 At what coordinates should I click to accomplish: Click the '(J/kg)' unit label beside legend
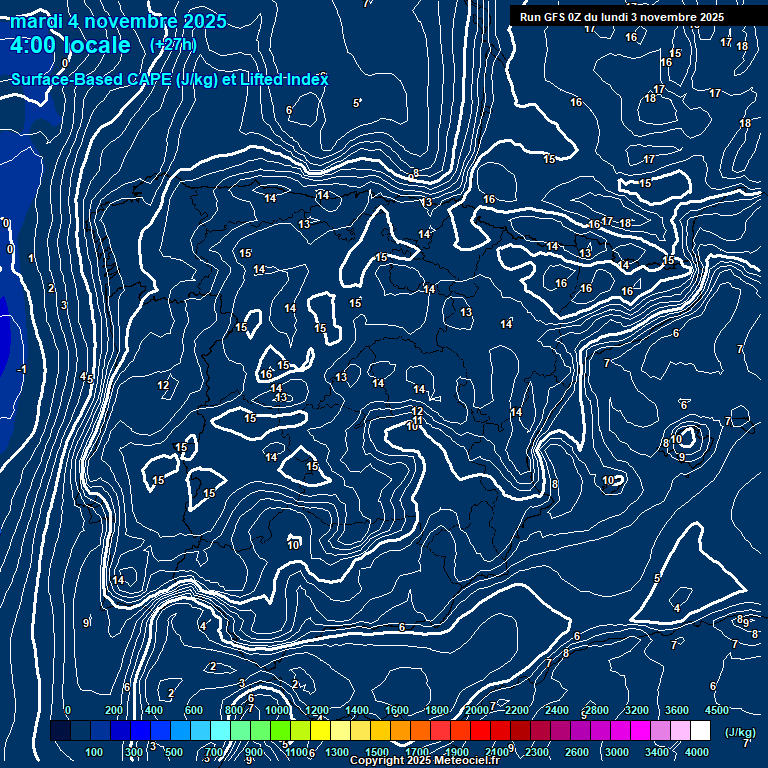point(740,732)
